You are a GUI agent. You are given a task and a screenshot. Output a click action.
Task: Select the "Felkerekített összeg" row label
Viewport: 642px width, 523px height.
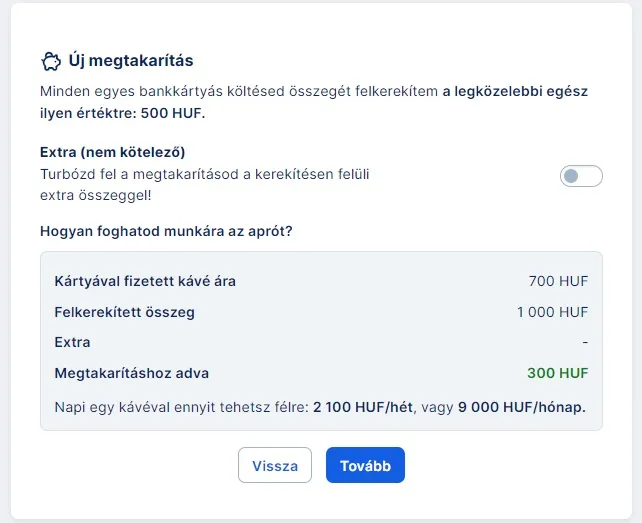[124, 312]
